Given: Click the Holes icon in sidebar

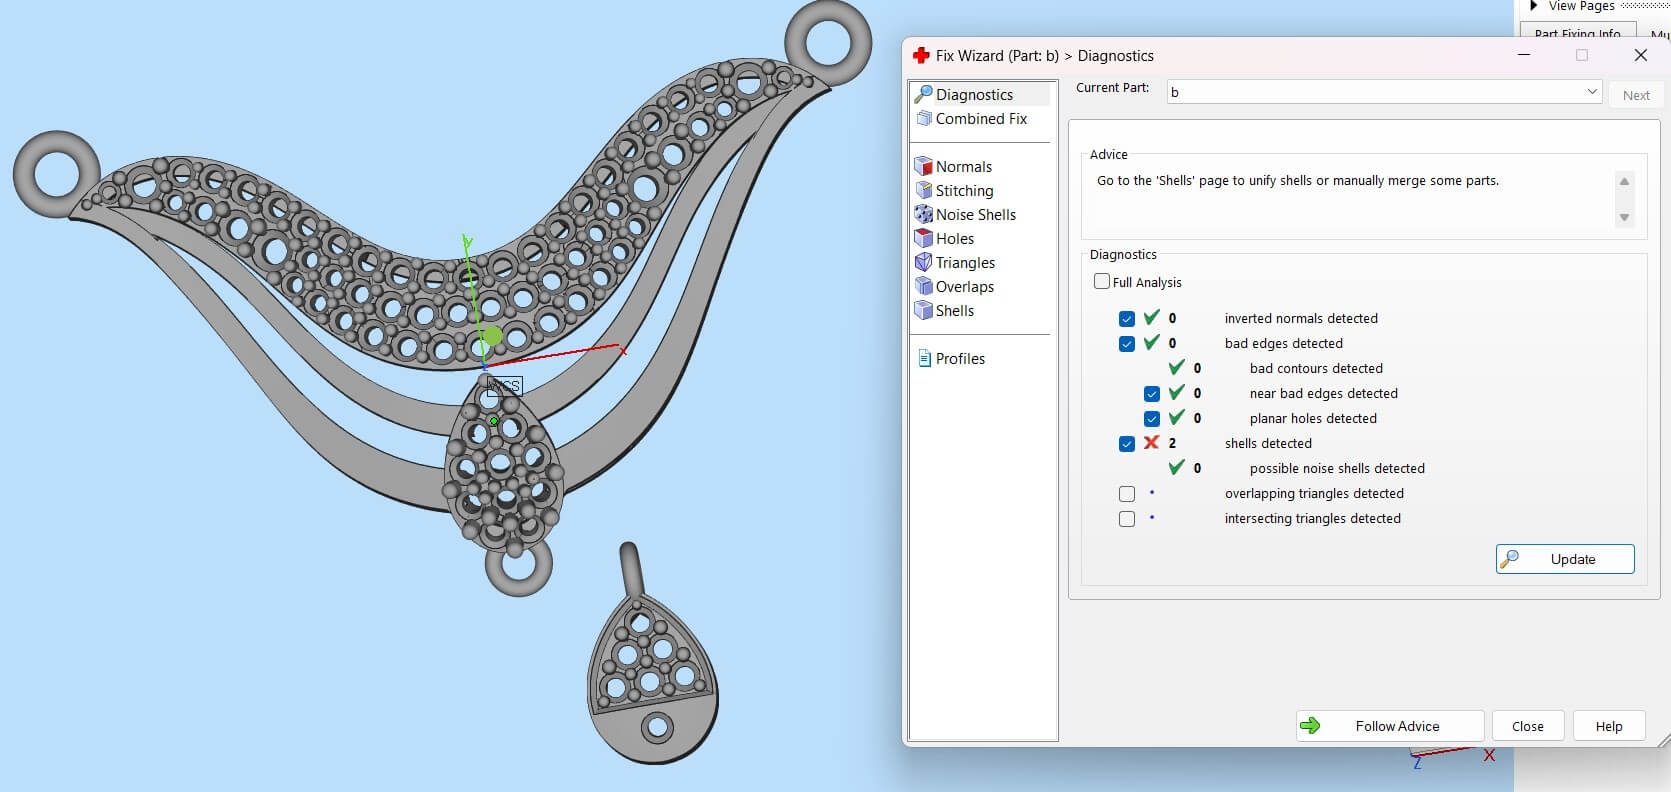Looking at the screenshot, I should pyautogui.click(x=924, y=239).
